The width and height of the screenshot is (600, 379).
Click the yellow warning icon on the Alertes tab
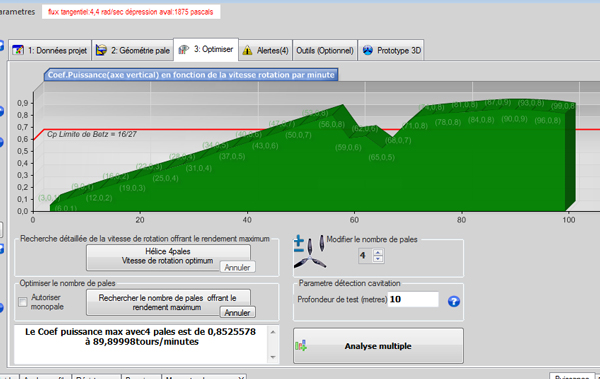click(x=247, y=50)
